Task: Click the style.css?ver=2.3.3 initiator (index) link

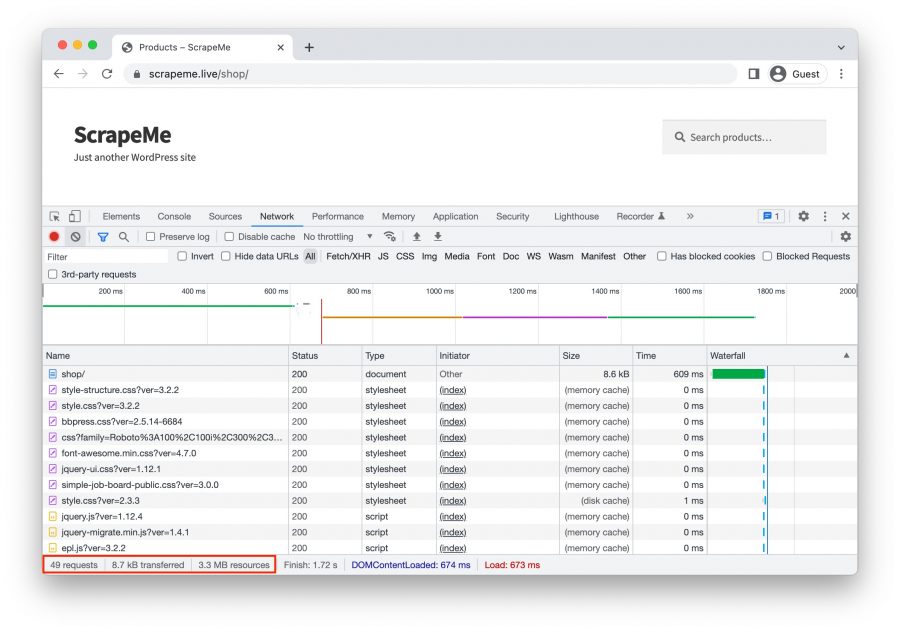Action: [x=453, y=501]
